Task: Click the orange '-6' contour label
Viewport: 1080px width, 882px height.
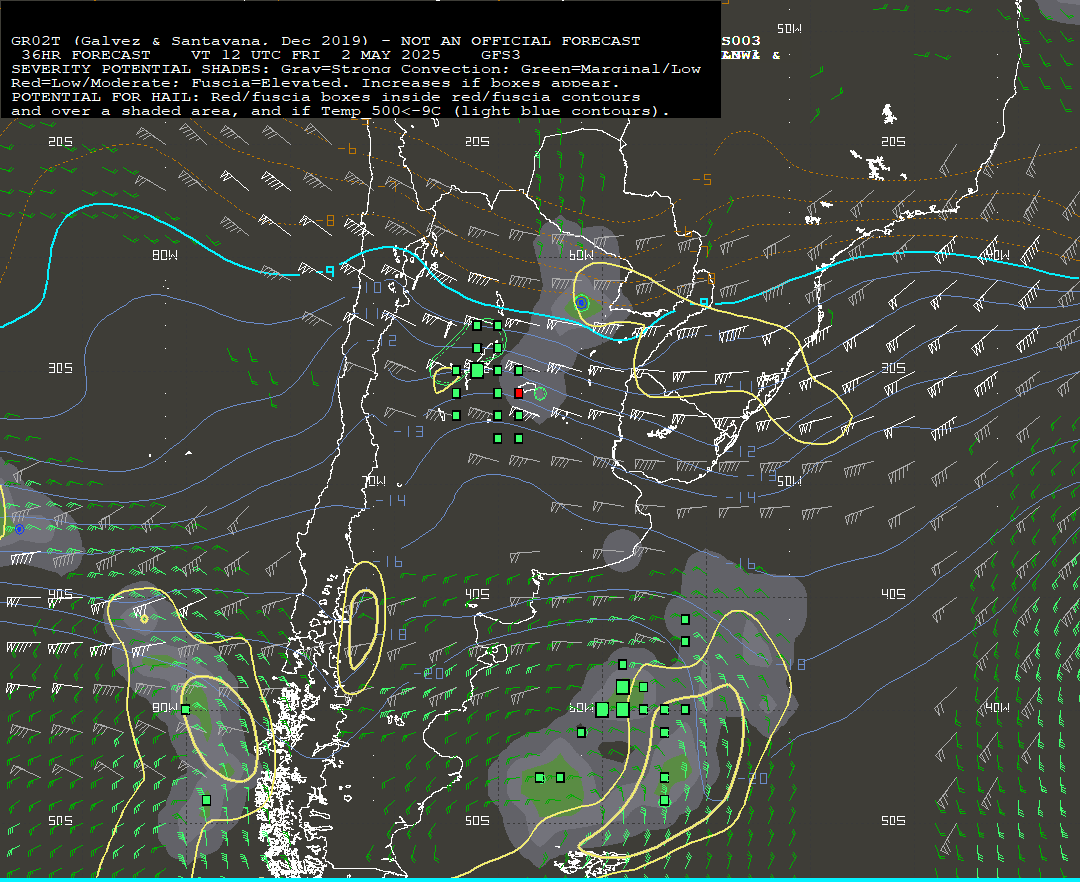Action: tap(348, 149)
